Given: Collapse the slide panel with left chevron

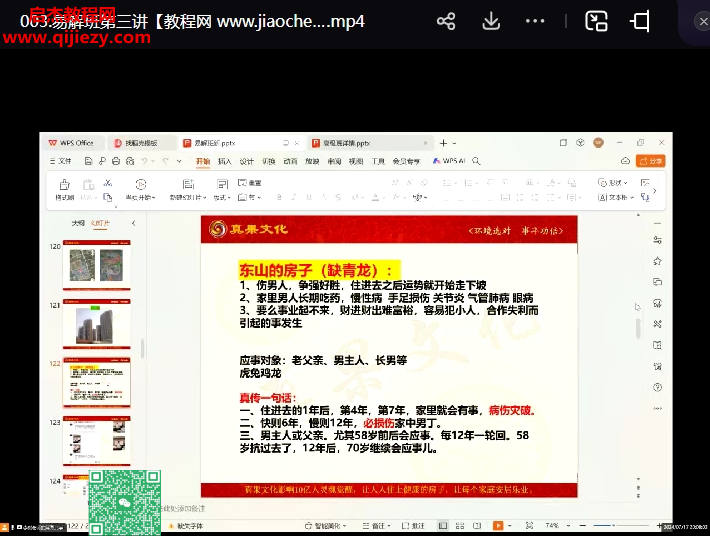Looking at the screenshot, I should pyautogui.click(x=134, y=223).
